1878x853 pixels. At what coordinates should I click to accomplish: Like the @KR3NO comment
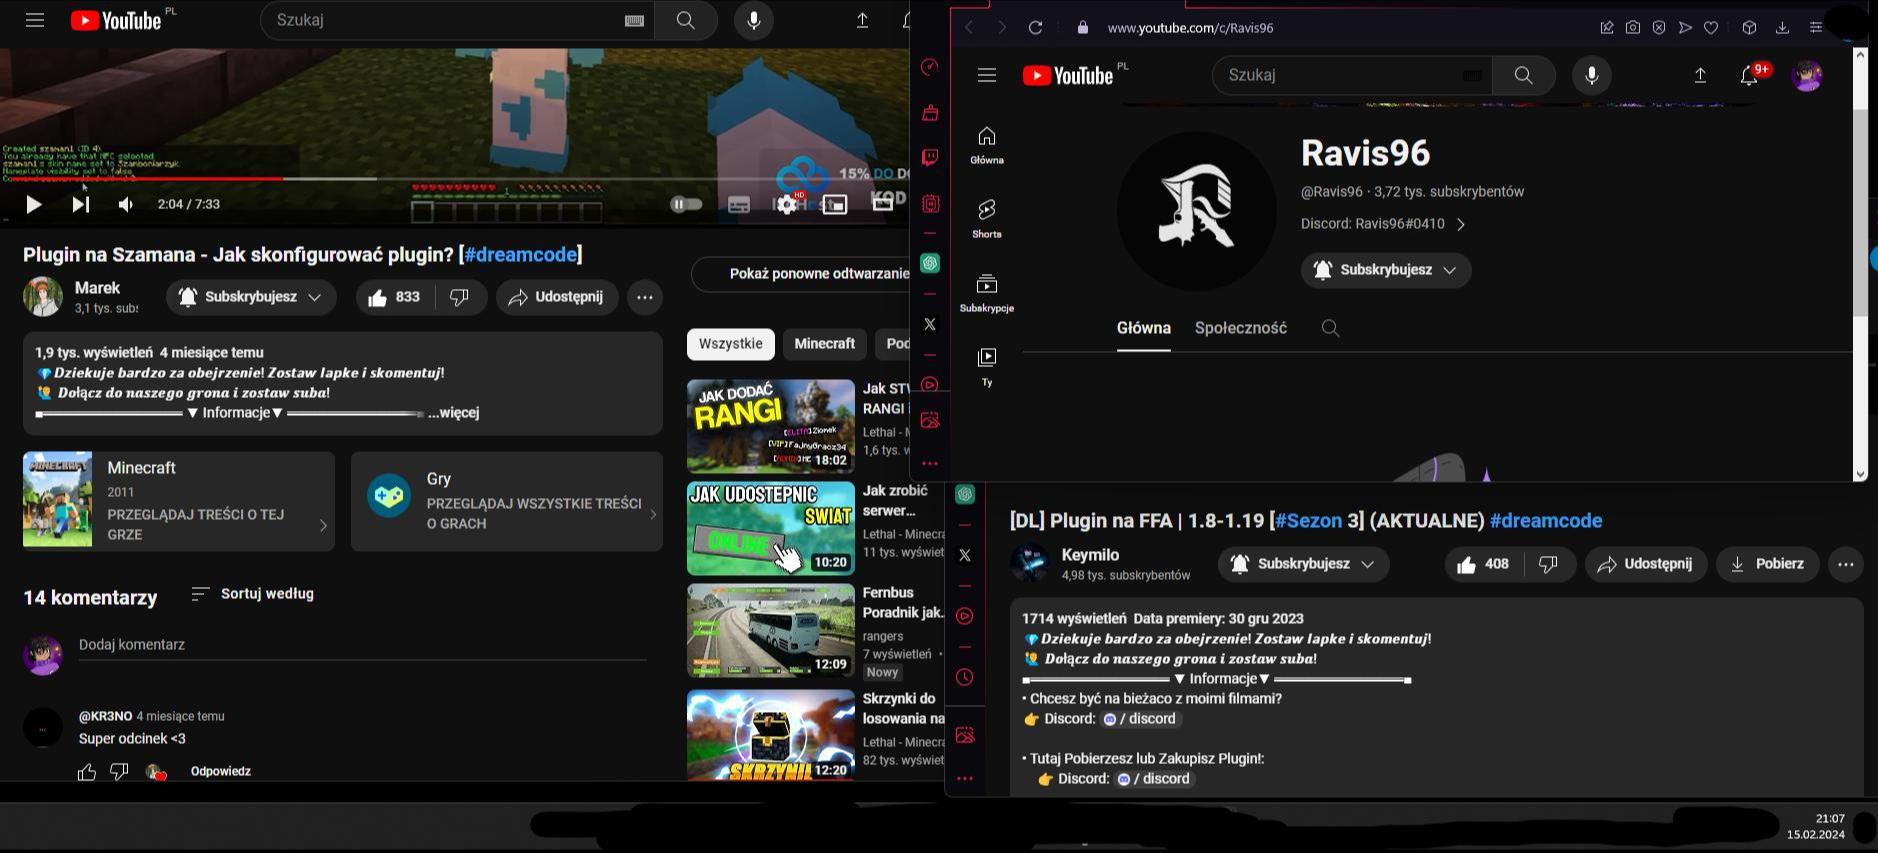[87, 772]
